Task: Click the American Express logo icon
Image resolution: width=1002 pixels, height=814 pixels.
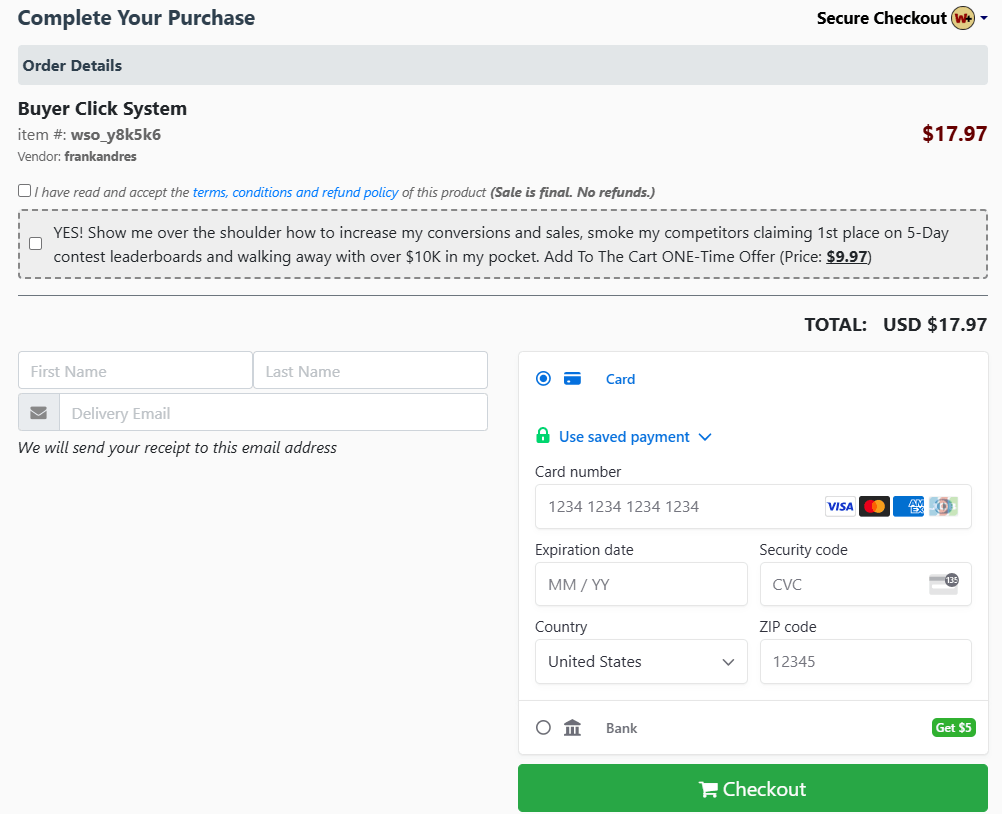Action: coord(909,507)
